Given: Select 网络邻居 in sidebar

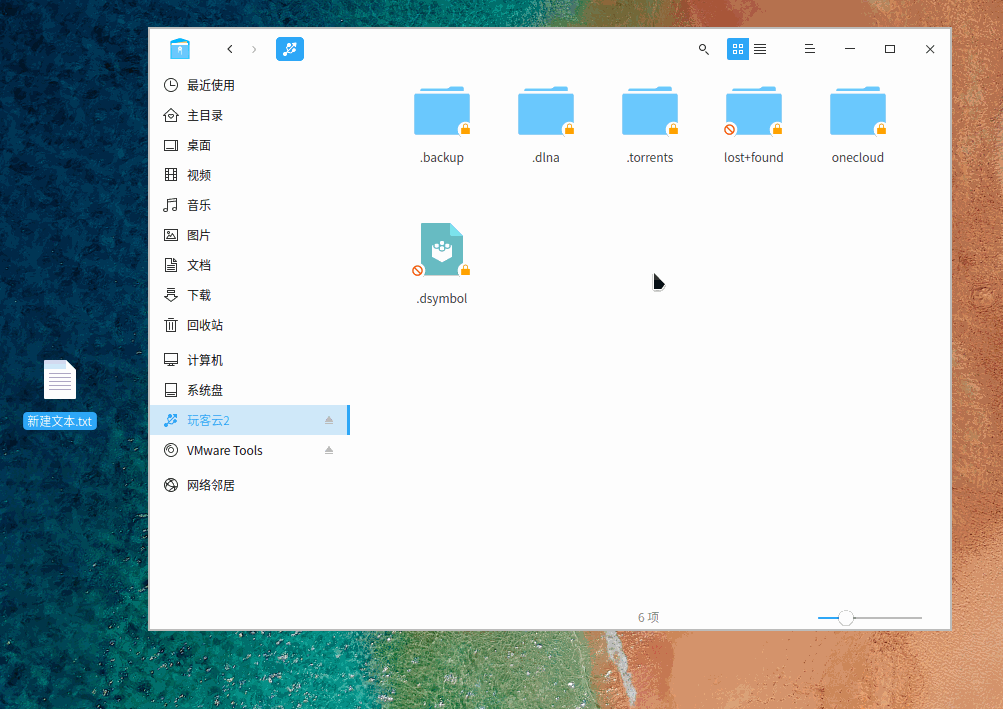Looking at the screenshot, I should pyautogui.click(x=210, y=485).
